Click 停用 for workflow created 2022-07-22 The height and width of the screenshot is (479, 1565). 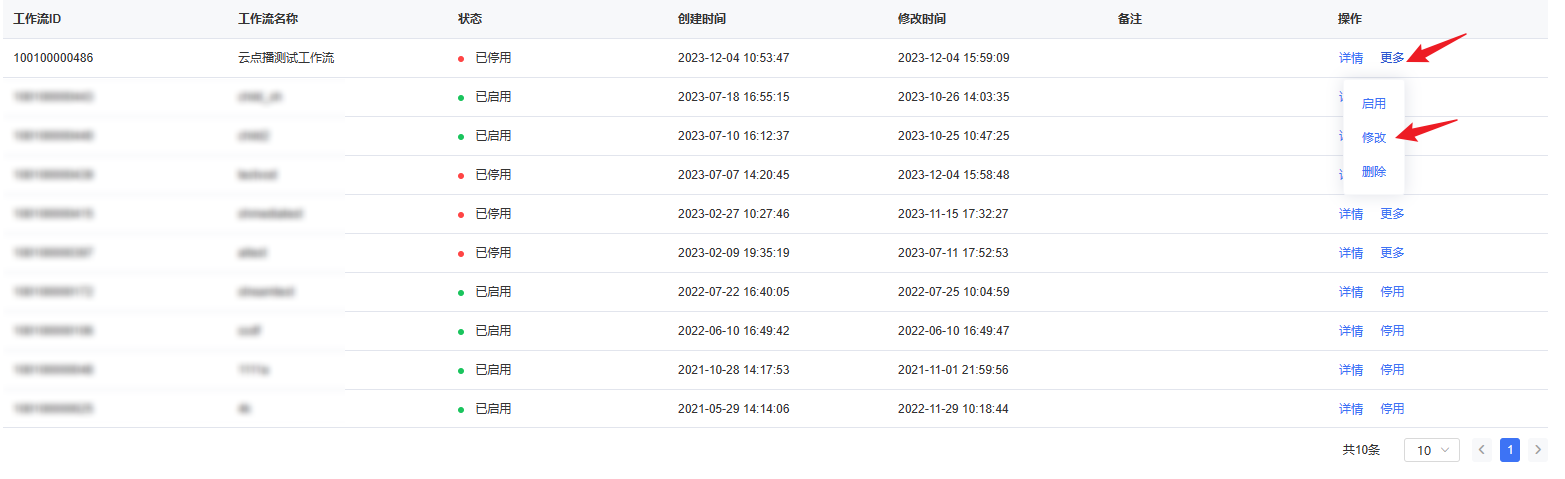(x=1392, y=292)
